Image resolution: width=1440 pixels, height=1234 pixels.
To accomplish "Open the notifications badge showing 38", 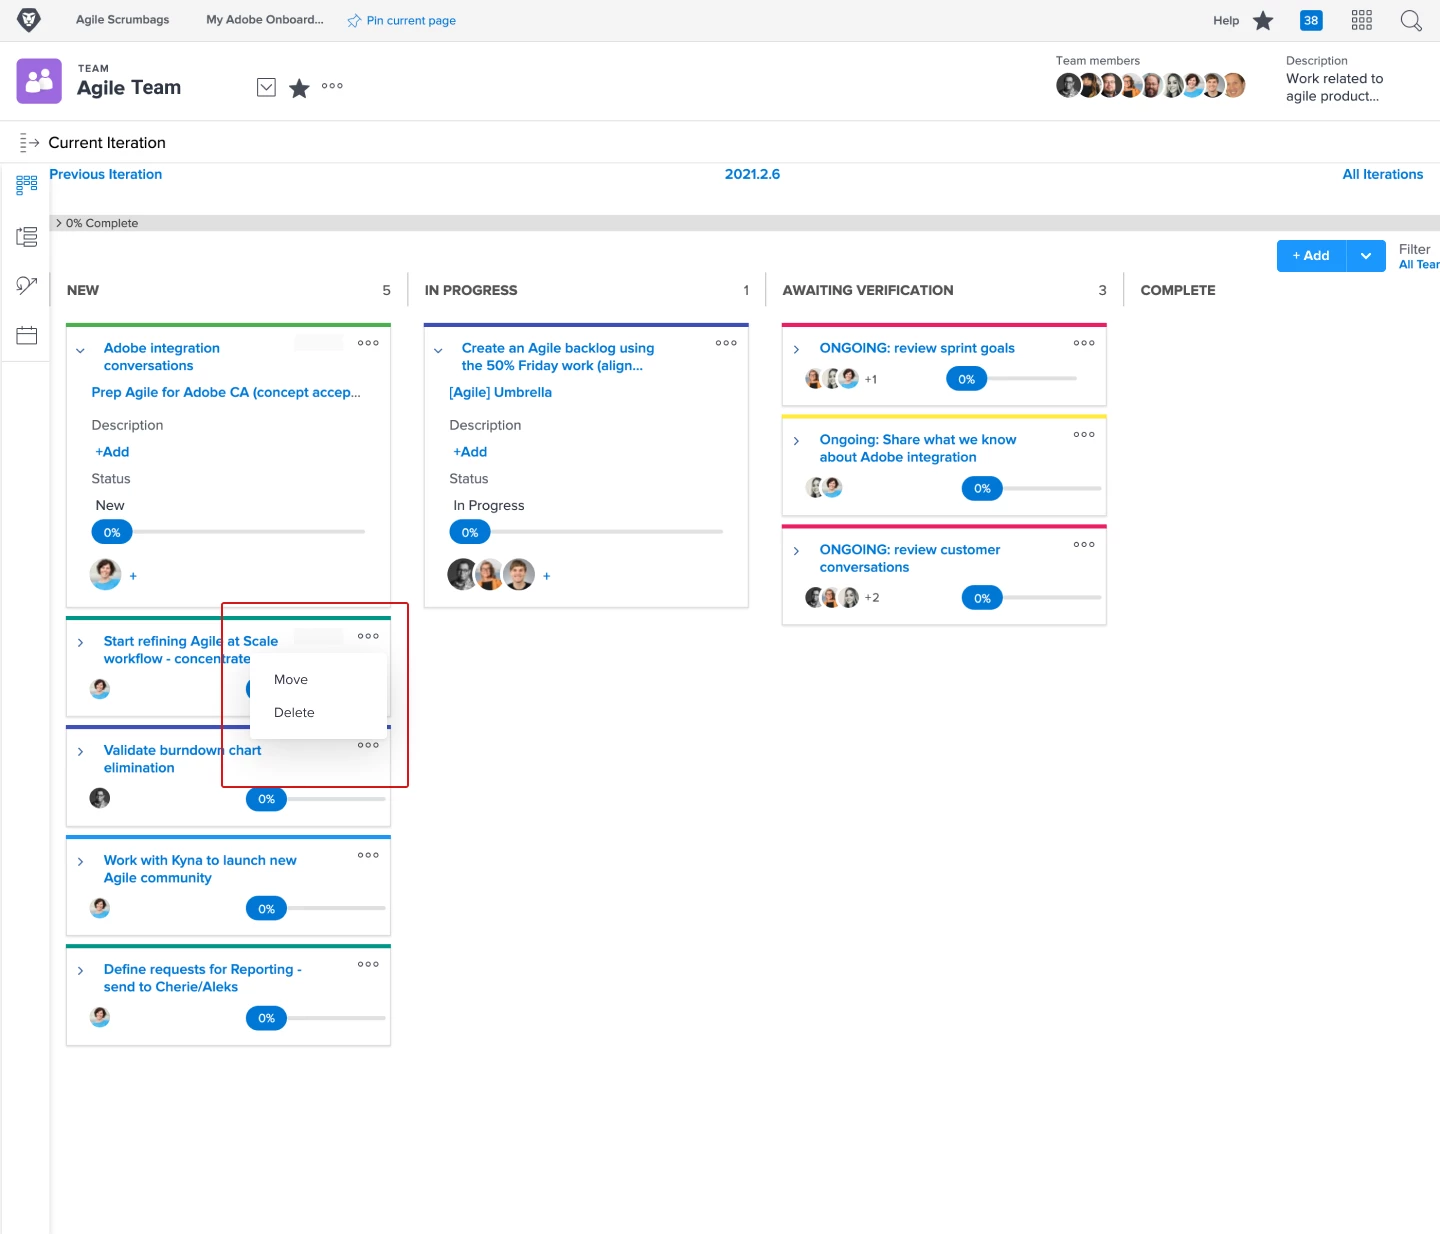I will [x=1311, y=20].
